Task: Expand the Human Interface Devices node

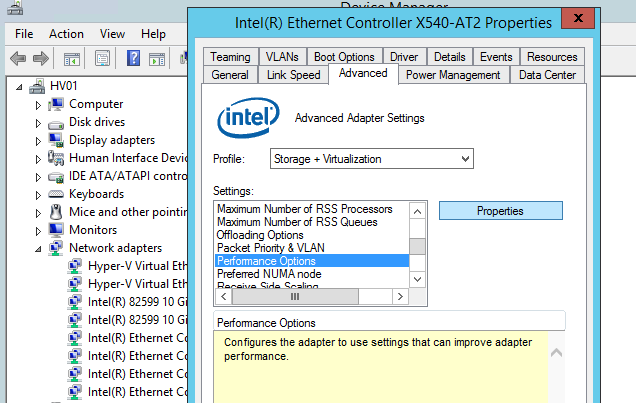Action: 38,159
